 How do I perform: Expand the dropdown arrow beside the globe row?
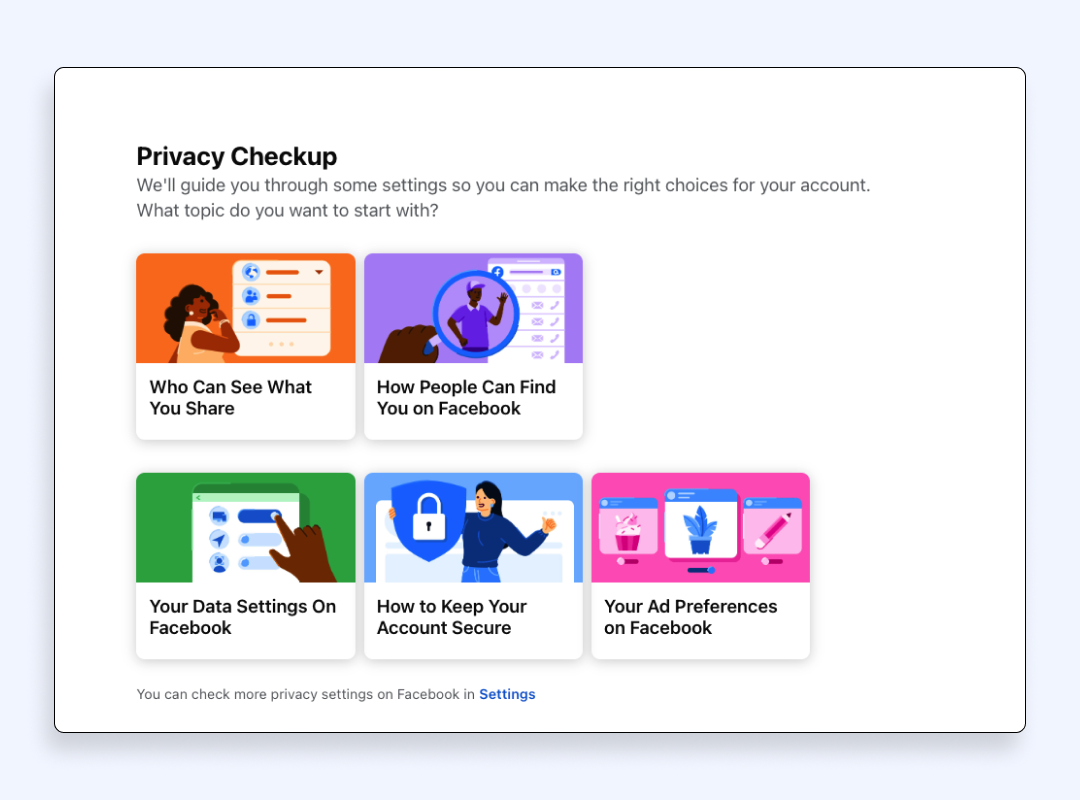[x=319, y=272]
